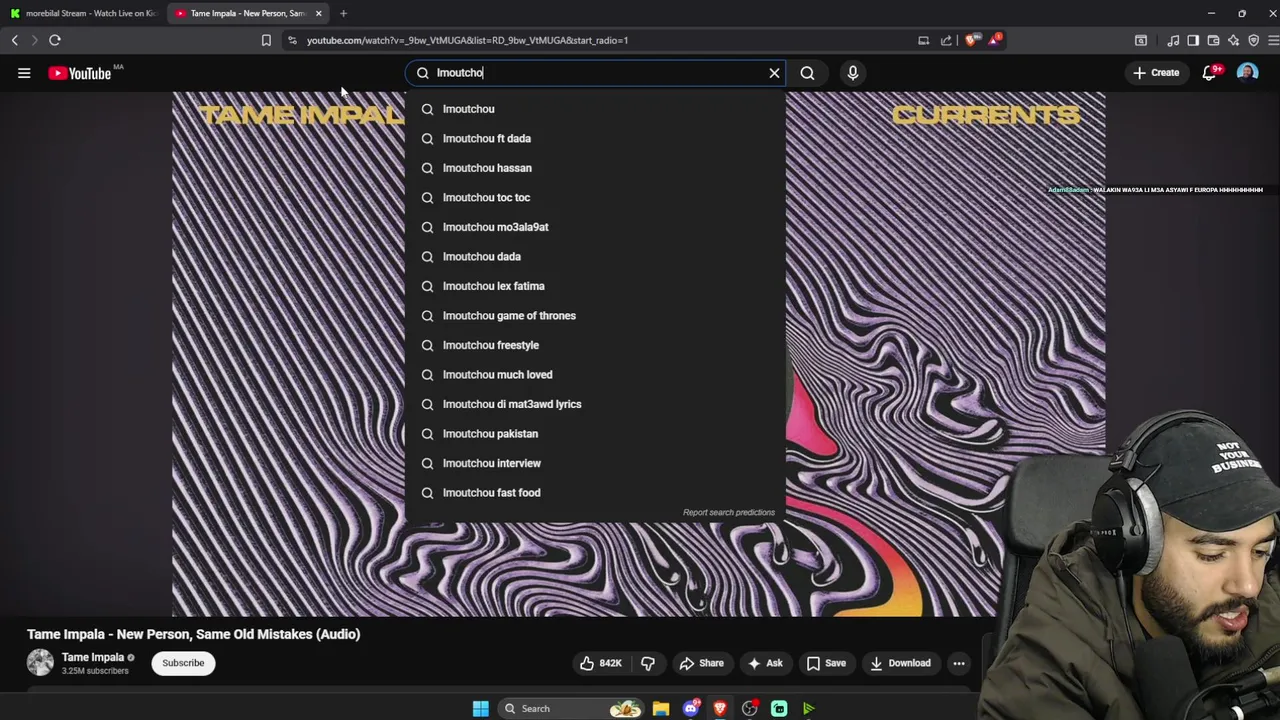Viewport: 1280px width, 720px height.
Task: Go to the YouTube home logo
Action: [80, 73]
